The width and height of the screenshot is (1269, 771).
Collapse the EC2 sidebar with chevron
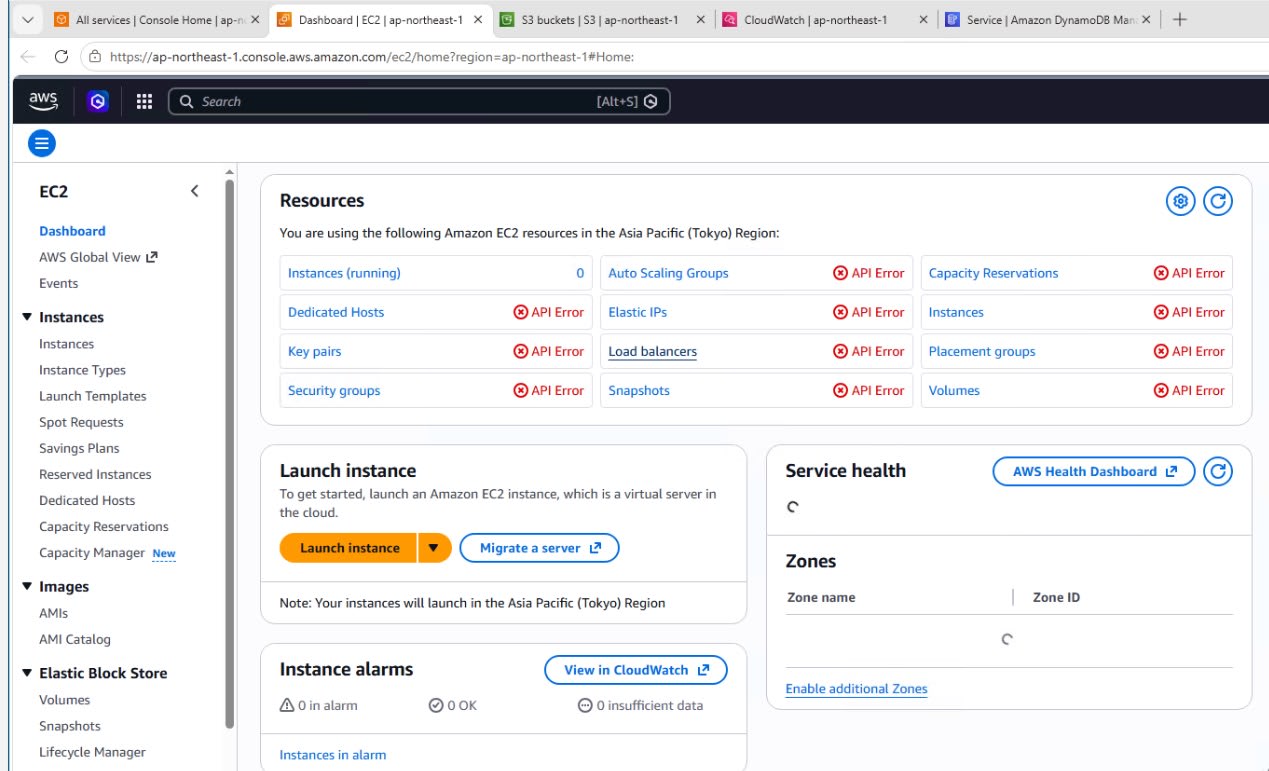pyautogui.click(x=195, y=191)
